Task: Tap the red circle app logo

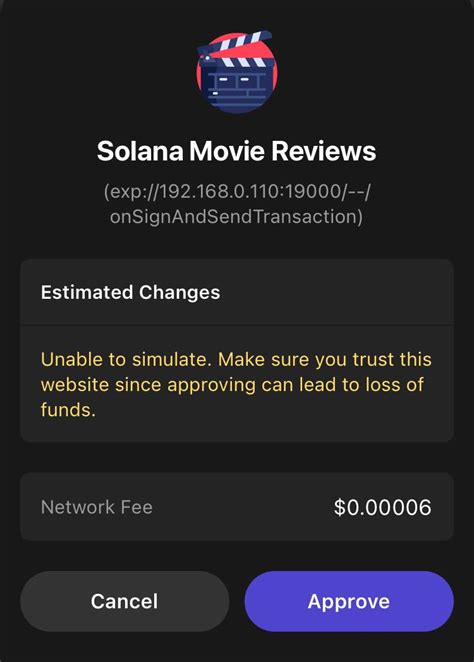Action: point(237,72)
